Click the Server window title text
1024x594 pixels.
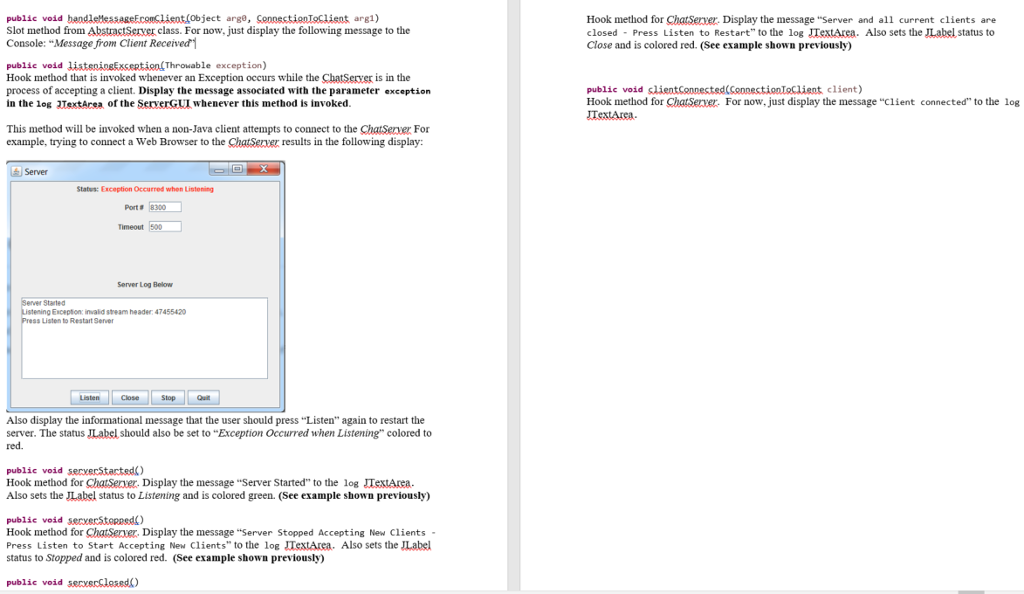tap(34, 170)
